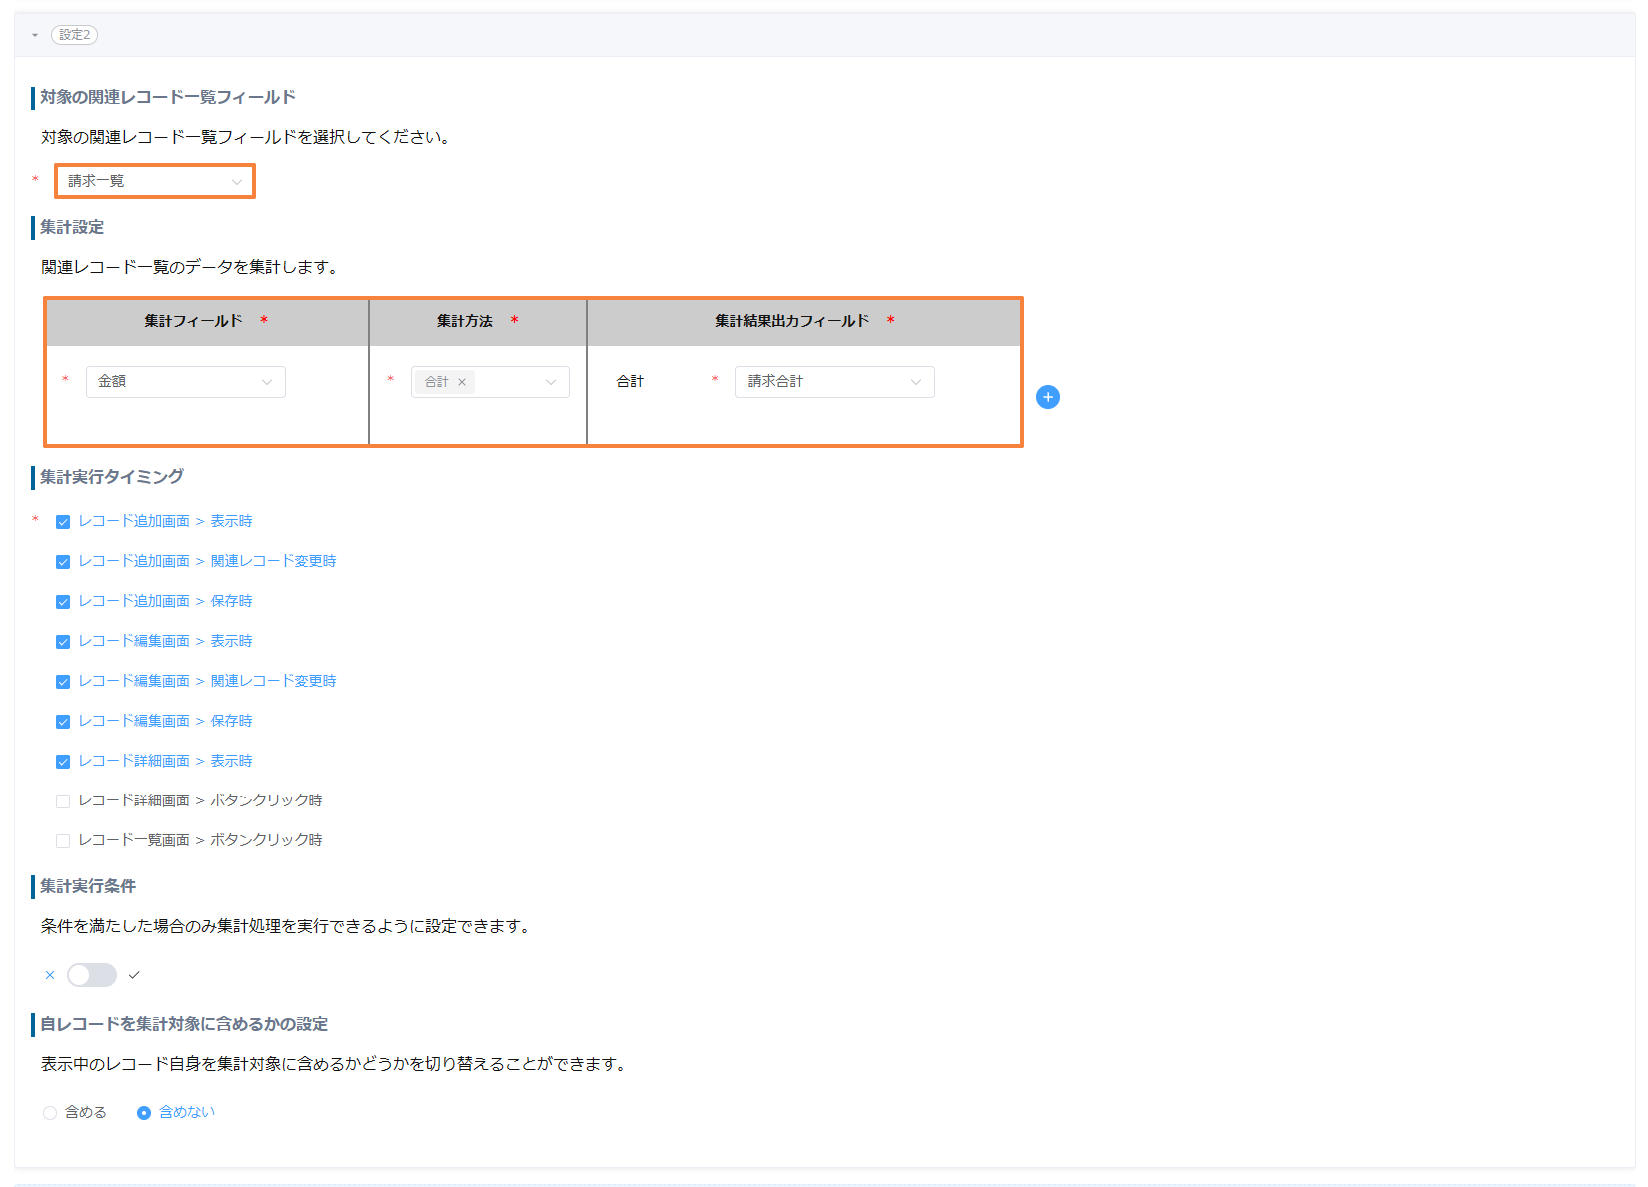The height and width of the screenshot is (1187, 1648).
Task: Collapse the 設定2 section arrow
Action: pyautogui.click(x=35, y=35)
